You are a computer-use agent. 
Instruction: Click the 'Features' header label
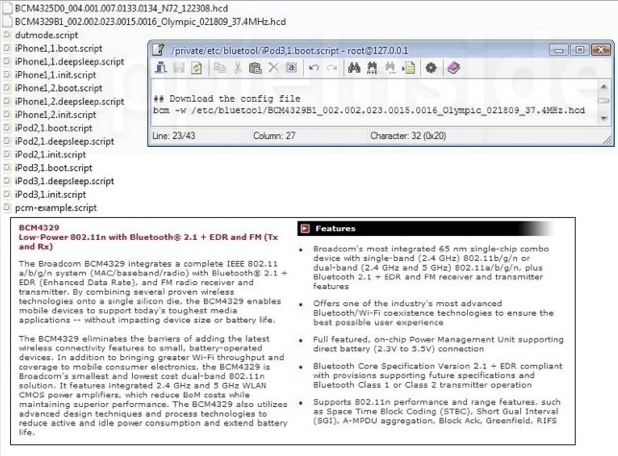pos(335,229)
